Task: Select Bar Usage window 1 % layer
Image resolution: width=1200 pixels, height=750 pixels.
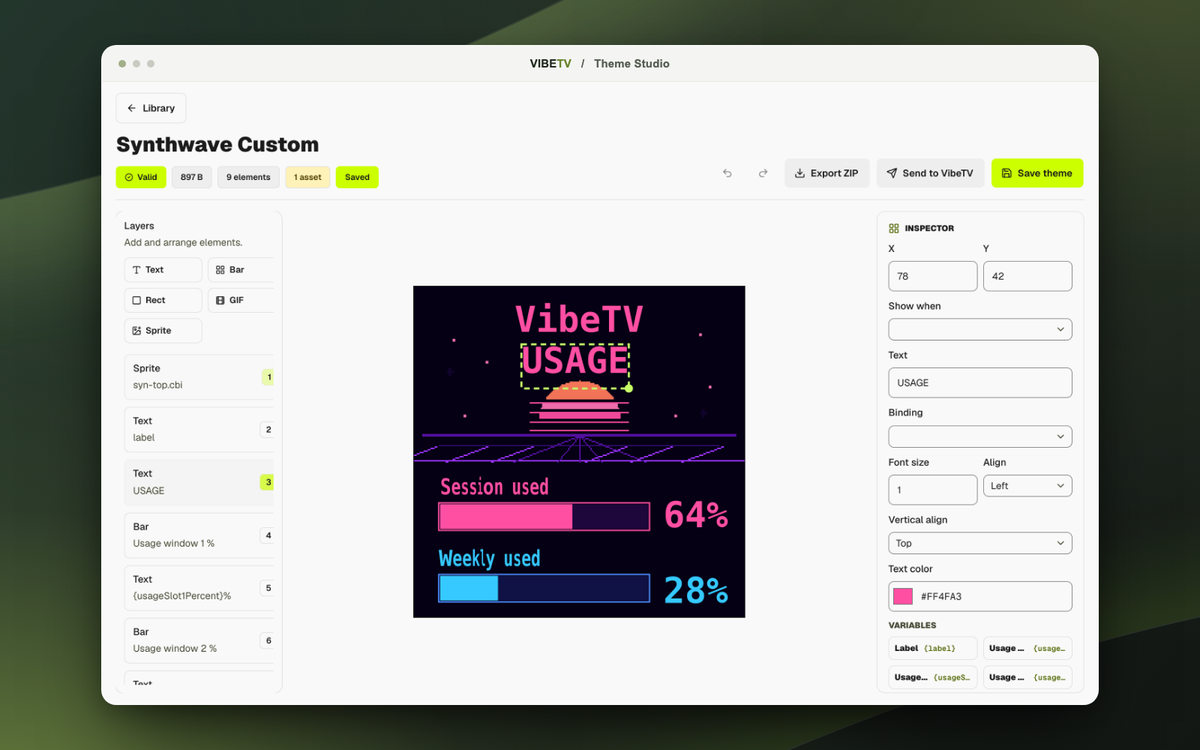Action: tap(199, 535)
